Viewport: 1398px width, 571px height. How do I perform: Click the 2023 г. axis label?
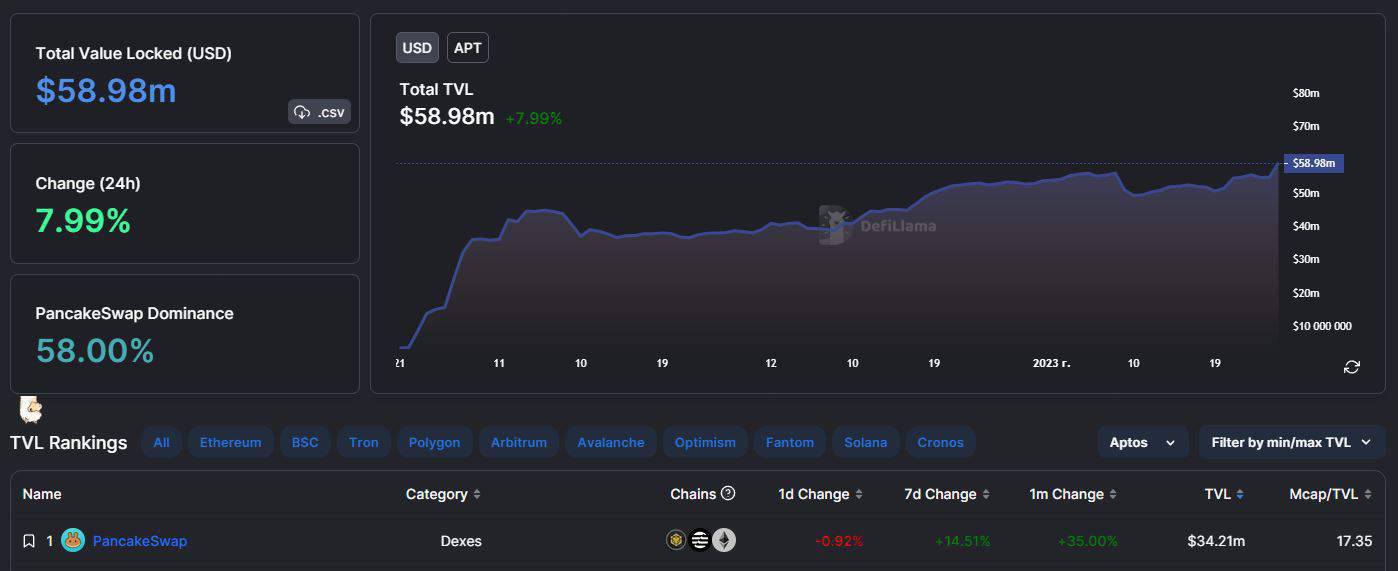[x=1052, y=363]
